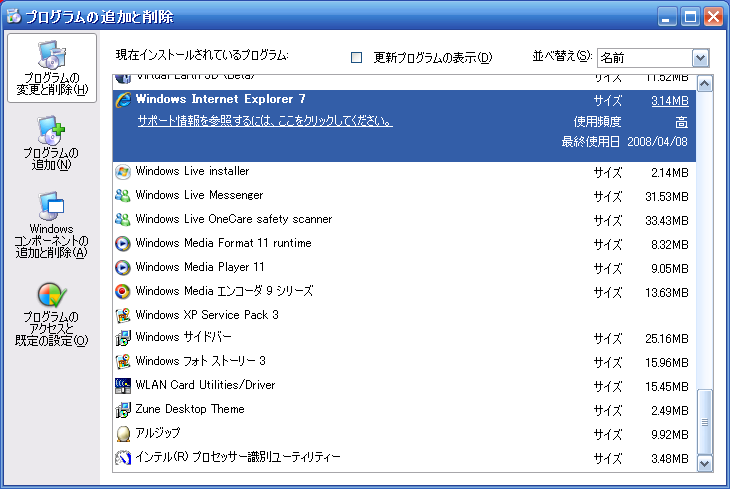Maximize the プログラムの追加と削除 window
This screenshot has width=730, height=489.
click(690, 17)
